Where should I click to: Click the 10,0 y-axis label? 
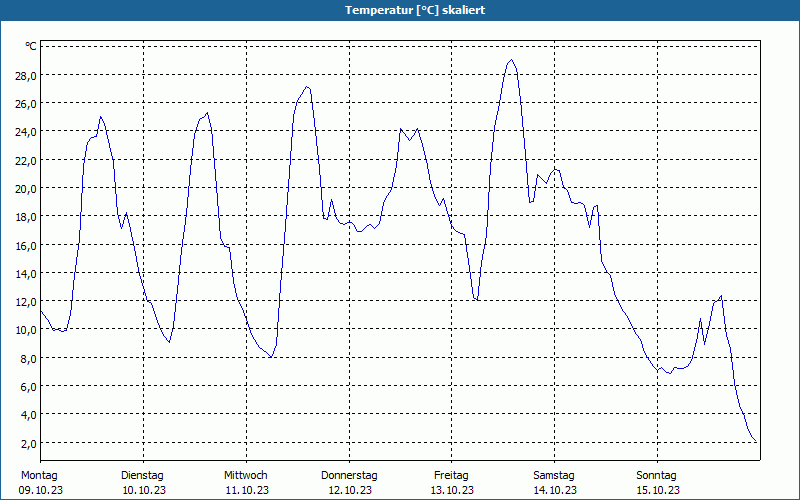(28, 330)
